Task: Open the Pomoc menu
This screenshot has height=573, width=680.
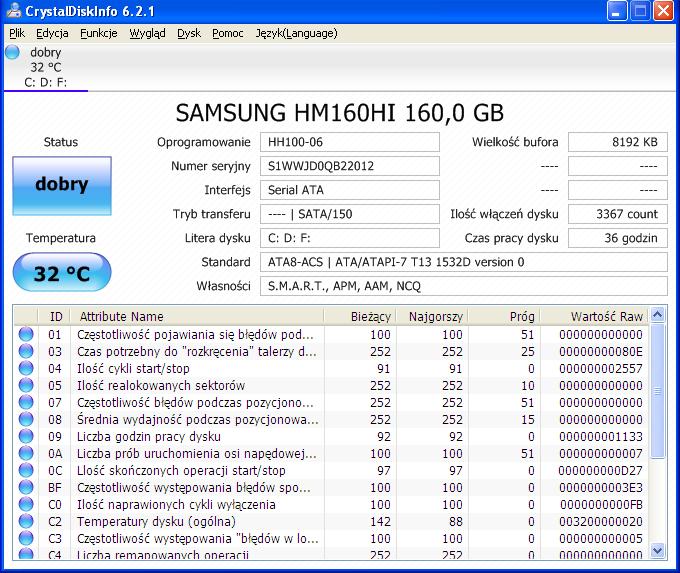Action: (228, 33)
